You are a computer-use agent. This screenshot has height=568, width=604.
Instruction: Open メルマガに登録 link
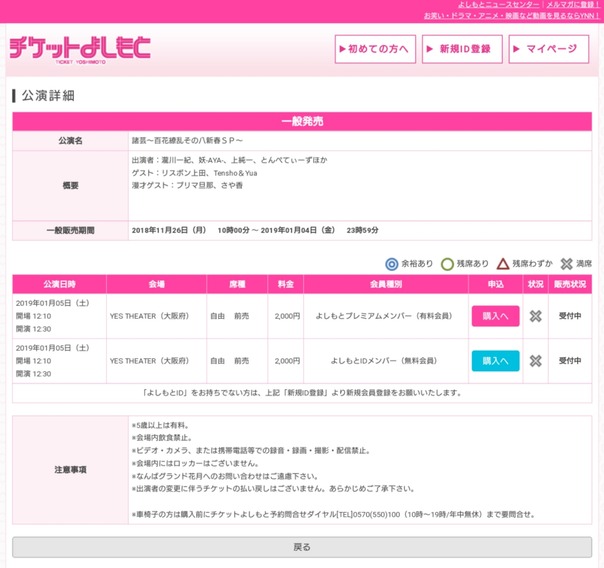pyautogui.click(x=573, y=5)
